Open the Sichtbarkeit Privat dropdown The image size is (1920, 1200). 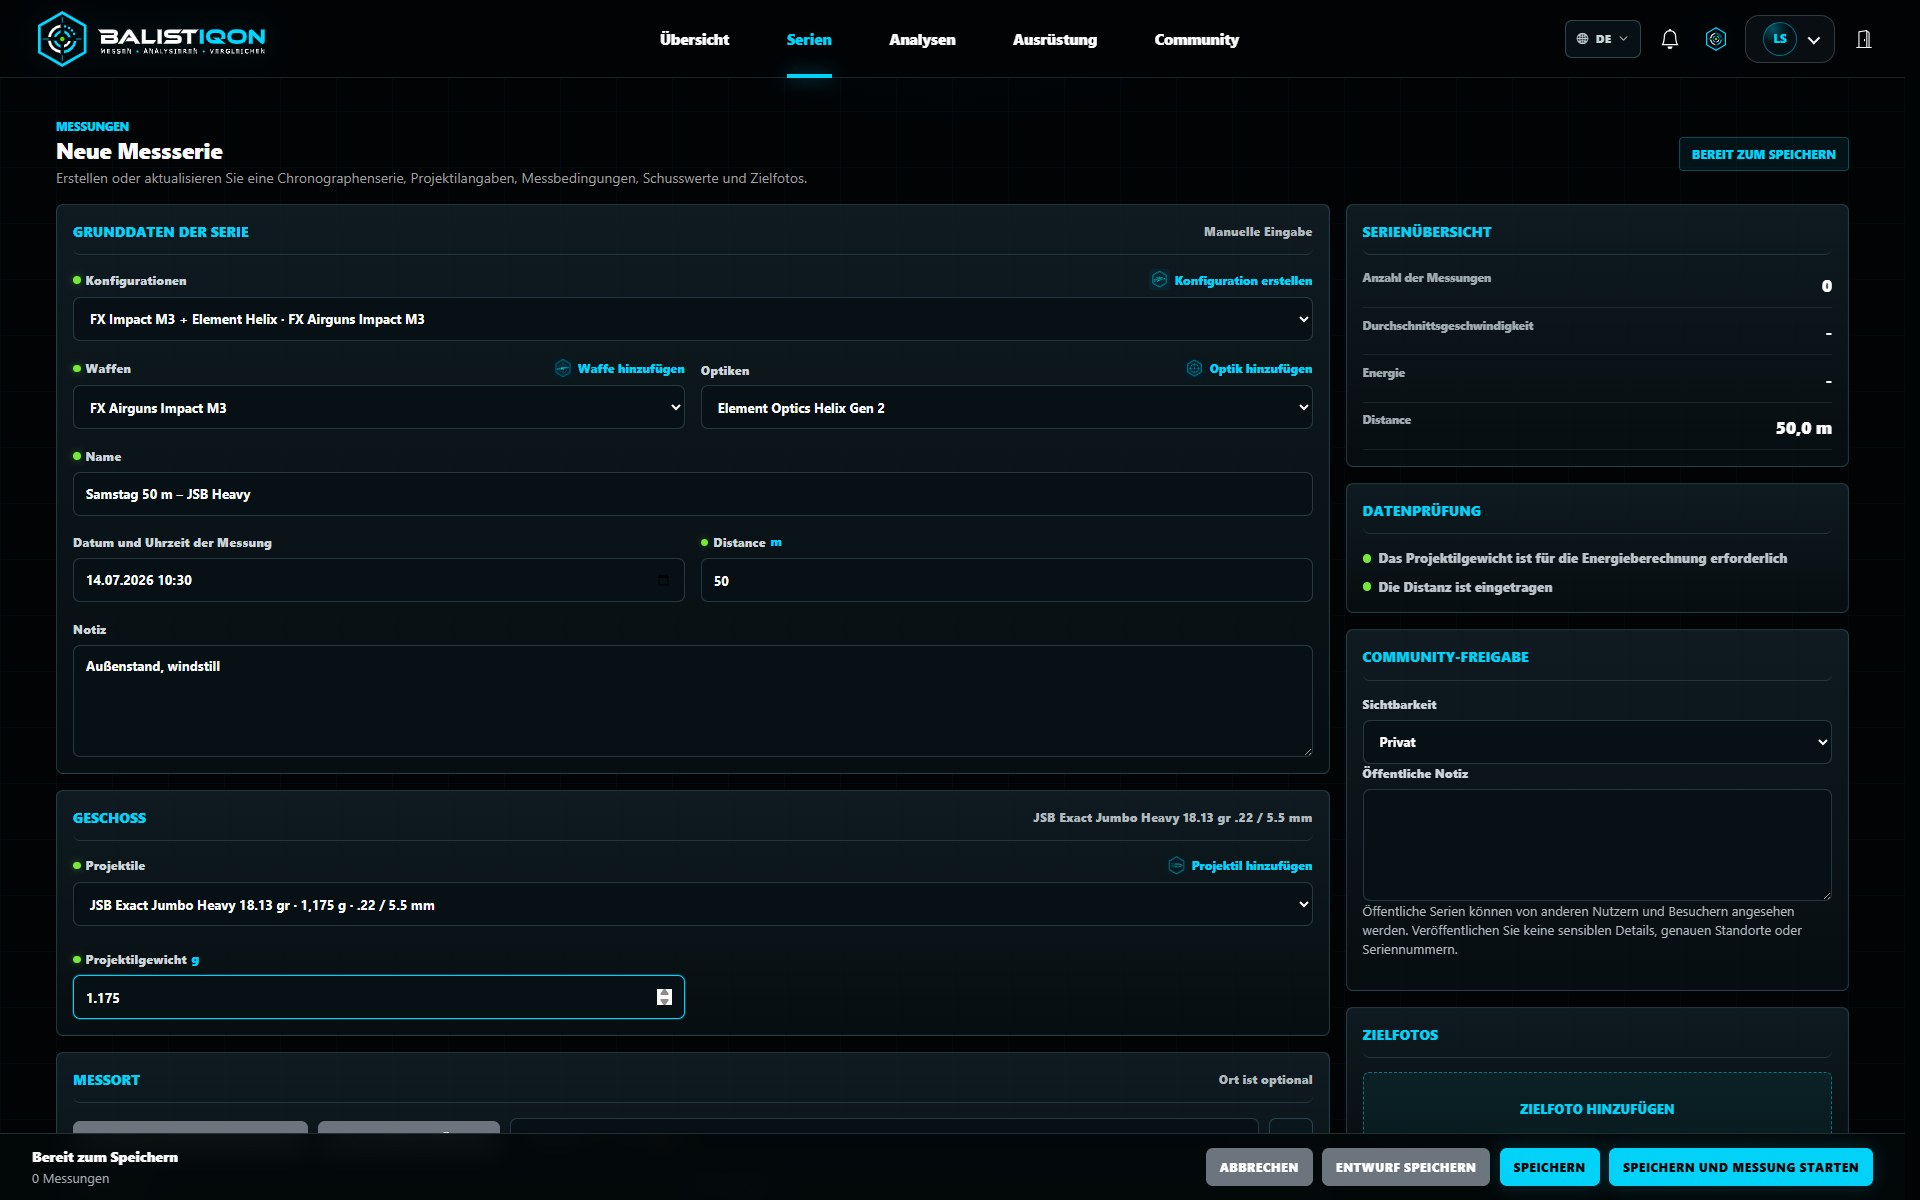(x=1597, y=742)
